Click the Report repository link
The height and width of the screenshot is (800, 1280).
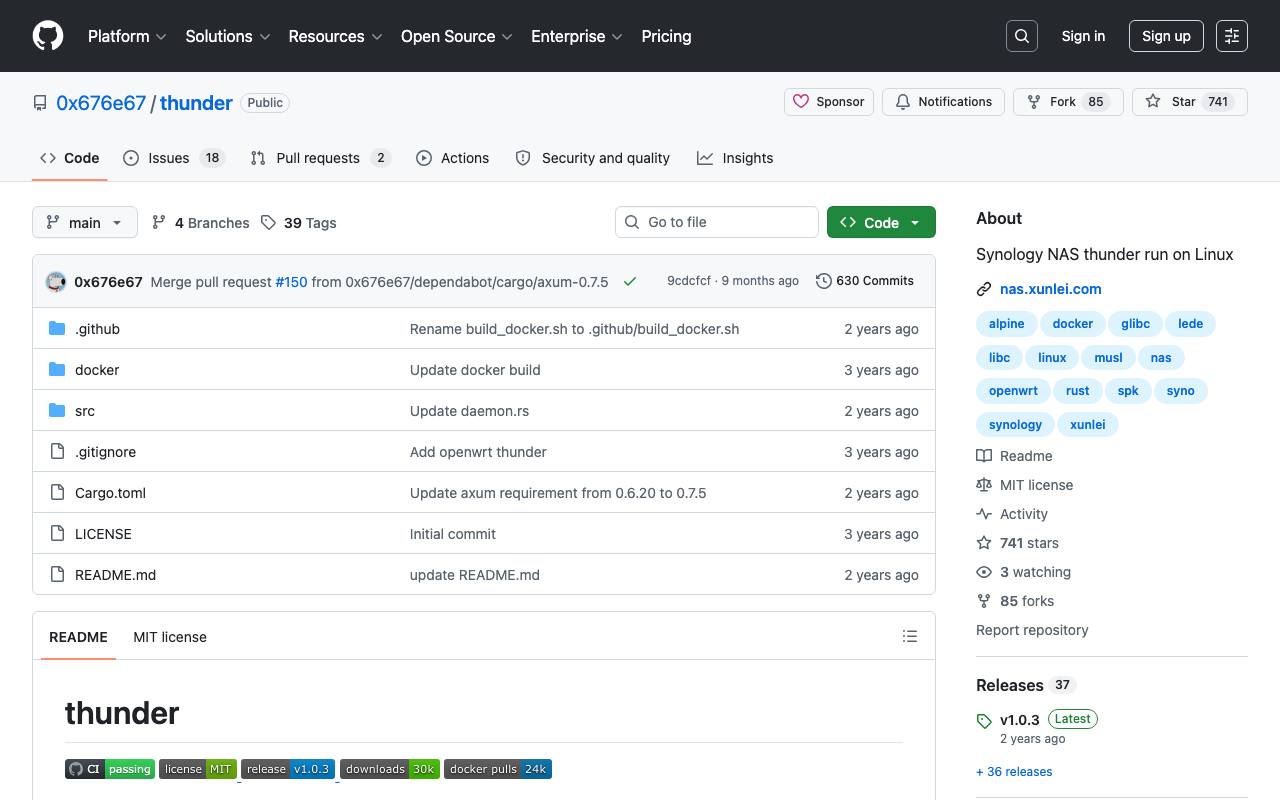click(1032, 630)
